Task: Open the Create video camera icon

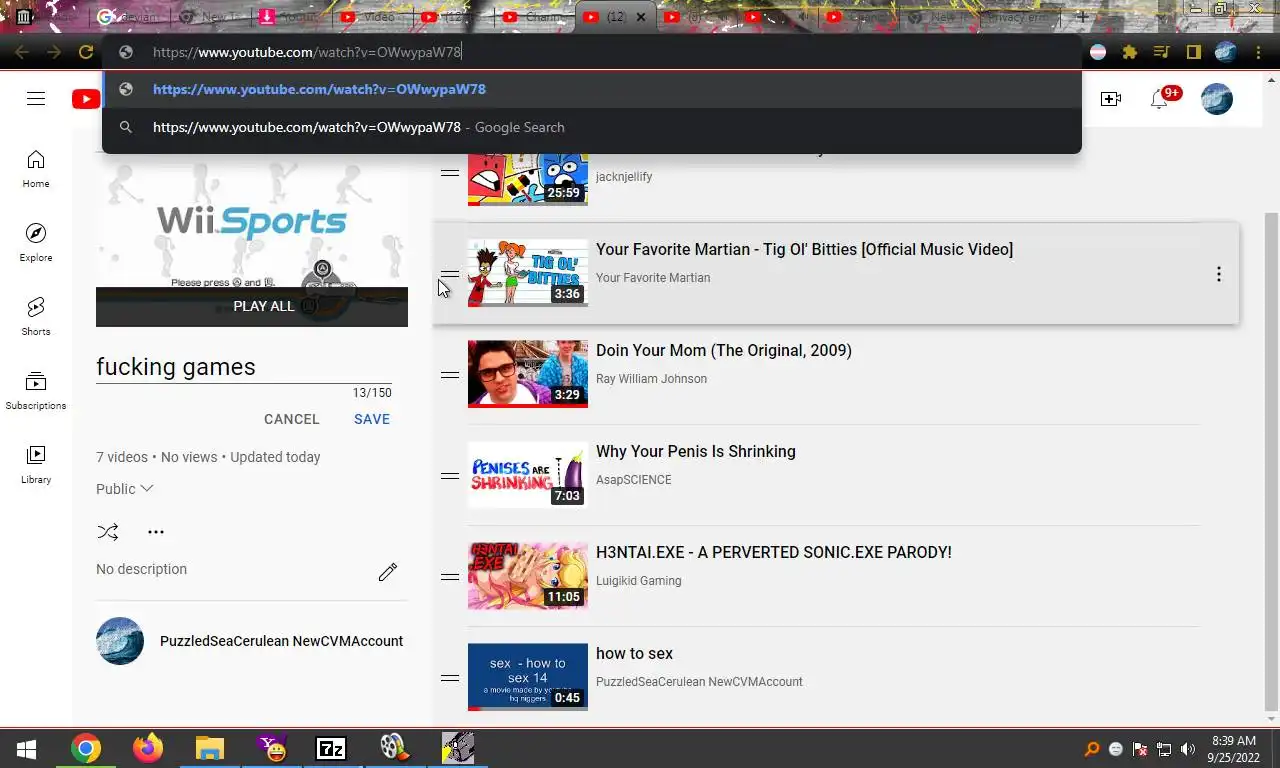Action: point(1110,99)
